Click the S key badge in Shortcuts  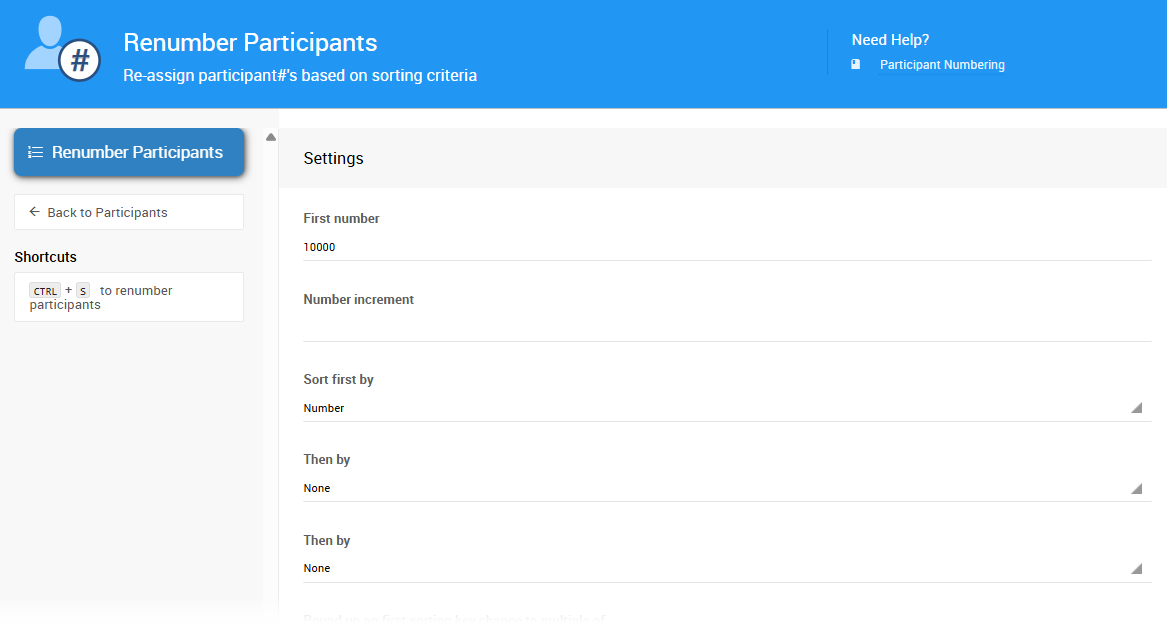coord(82,291)
